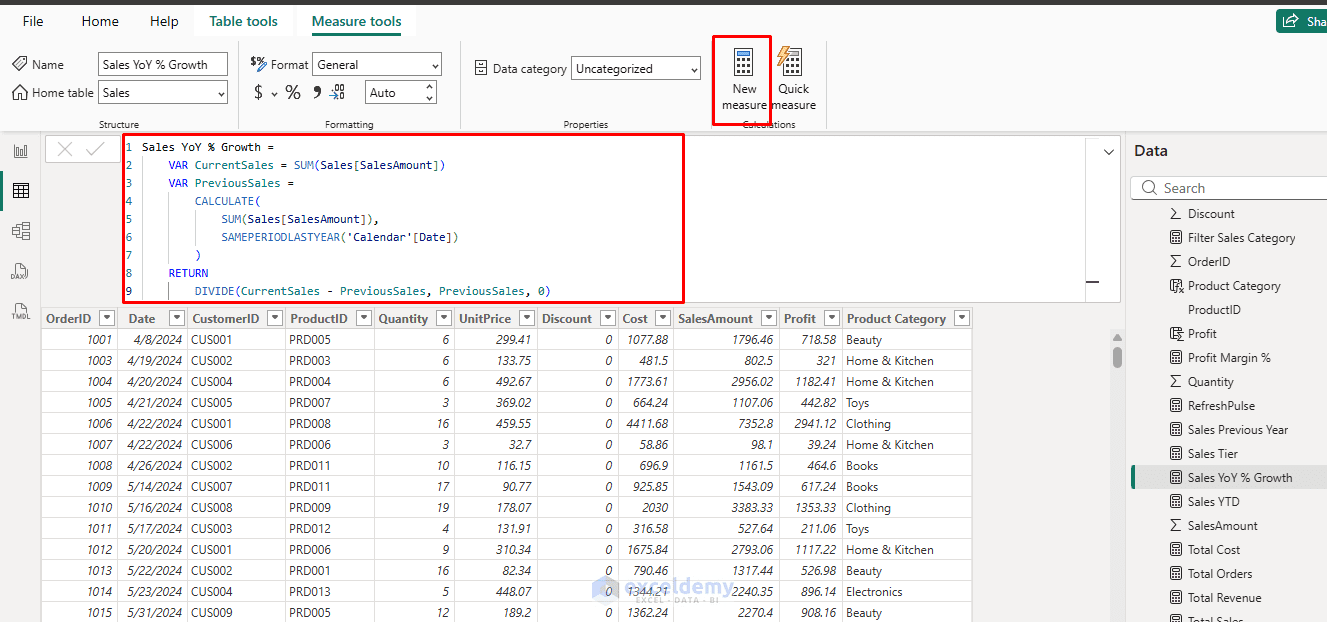Click table vertical scrollbar thumb

pyautogui.click(x=1117, y=357)
